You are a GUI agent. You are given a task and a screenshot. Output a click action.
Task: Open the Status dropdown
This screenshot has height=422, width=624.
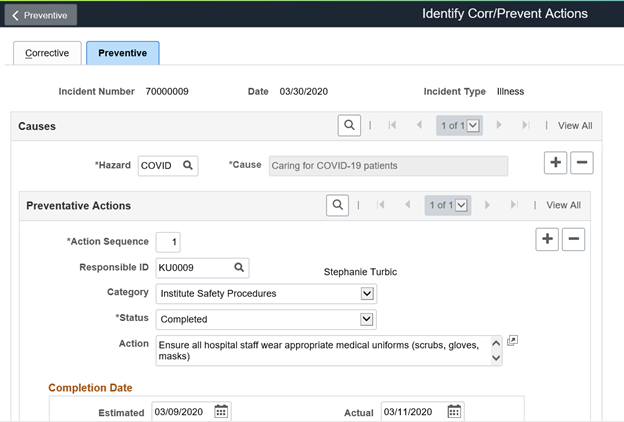pos(367,319)
